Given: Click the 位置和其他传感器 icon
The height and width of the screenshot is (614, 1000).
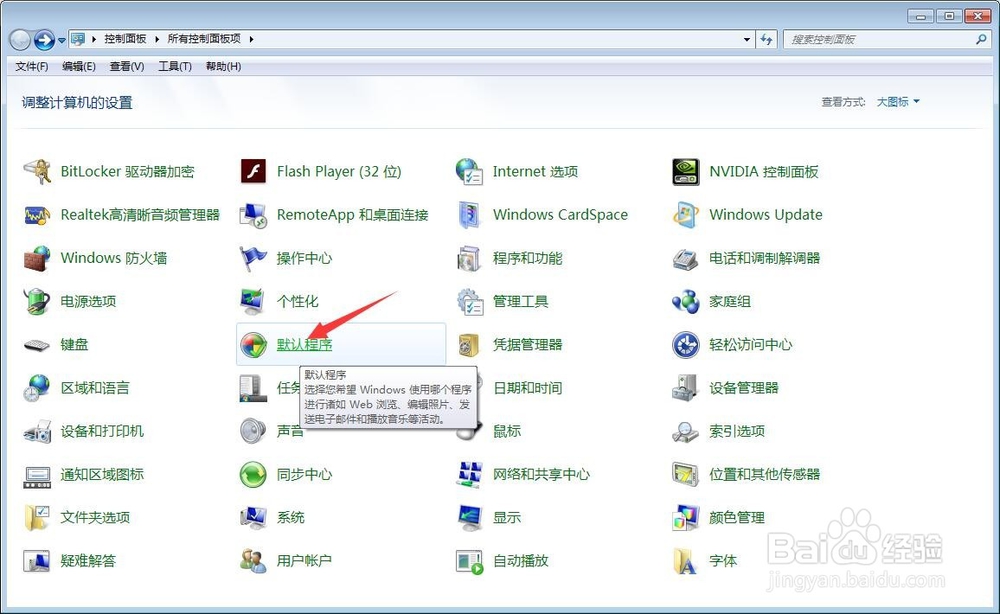Looking at the screenshot, I should point(686,475).
